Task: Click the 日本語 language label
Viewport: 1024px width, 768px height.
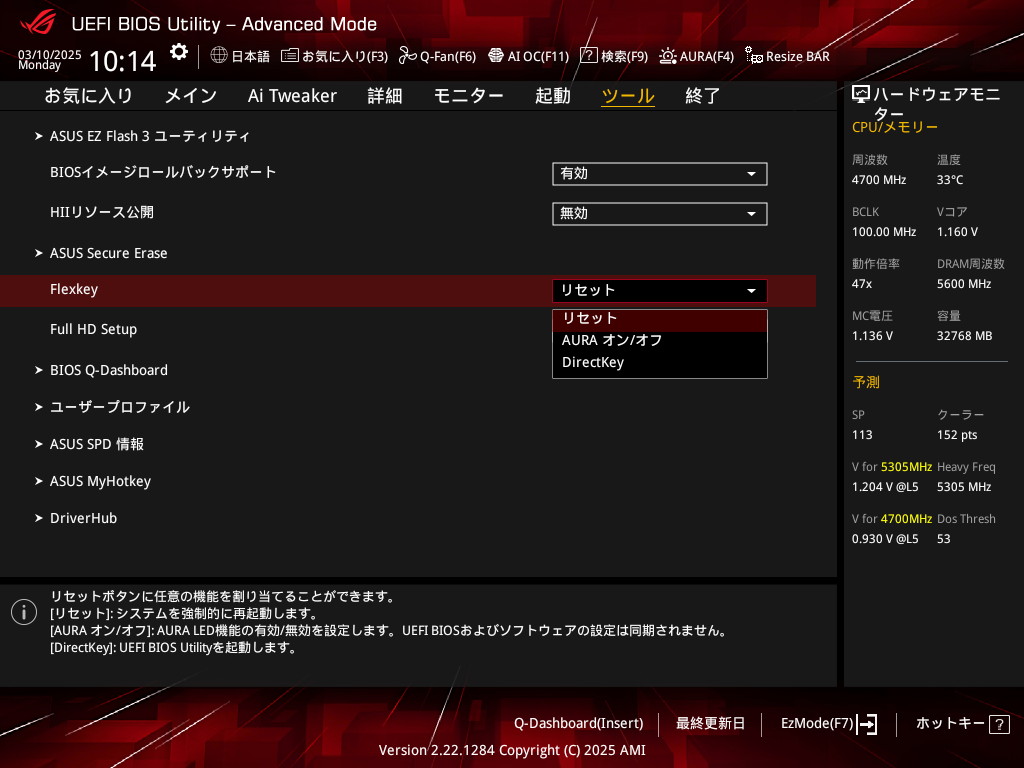Action: pos(251,56)
